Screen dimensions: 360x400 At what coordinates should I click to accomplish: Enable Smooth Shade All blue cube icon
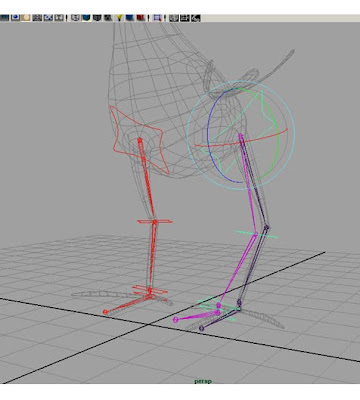click(x=86, y=18)
